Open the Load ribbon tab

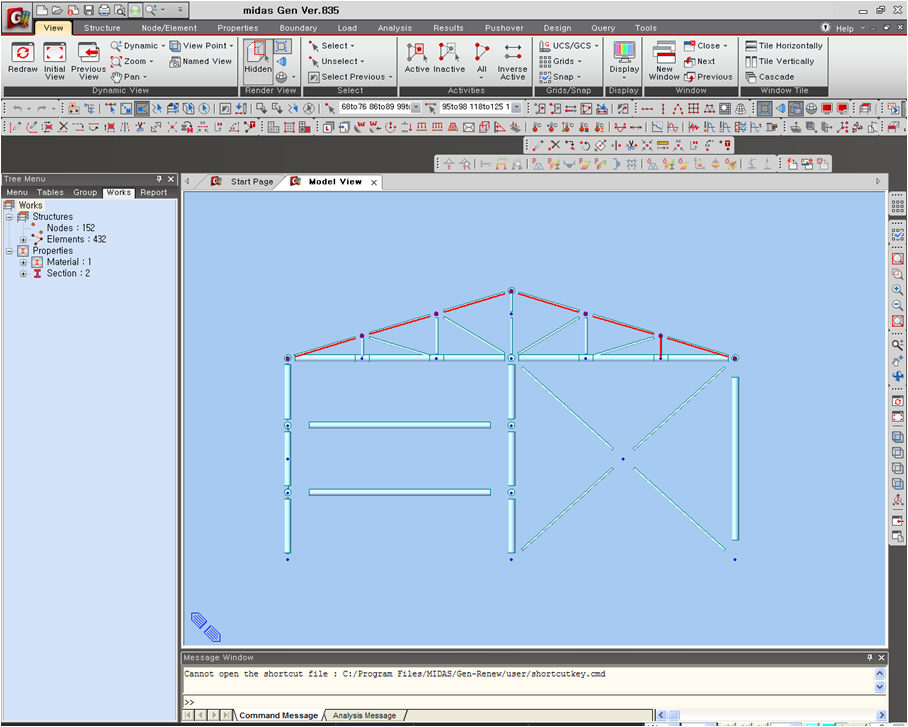coord(347,28)
